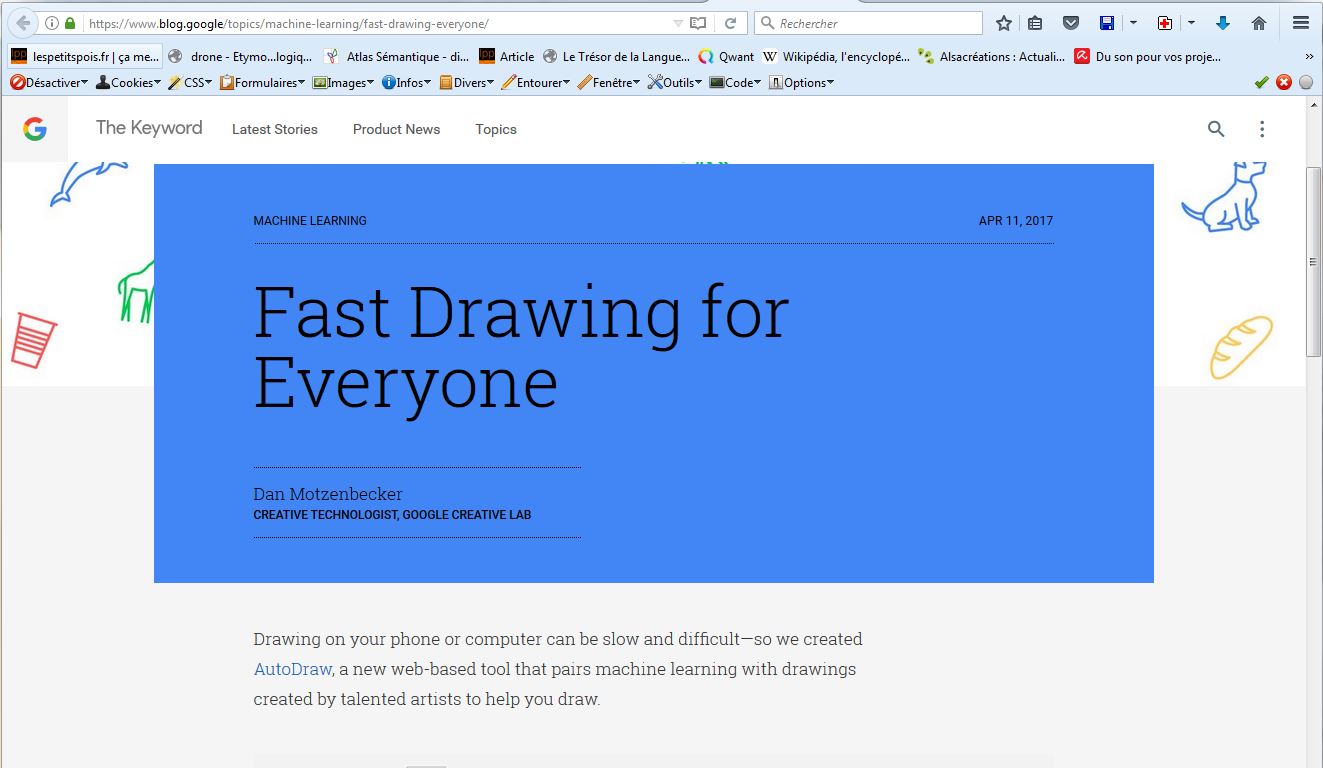Open the Wikipédia bookmark
Screen dimensions: 1323x768
pyautogui.click(x=836, y=57)
